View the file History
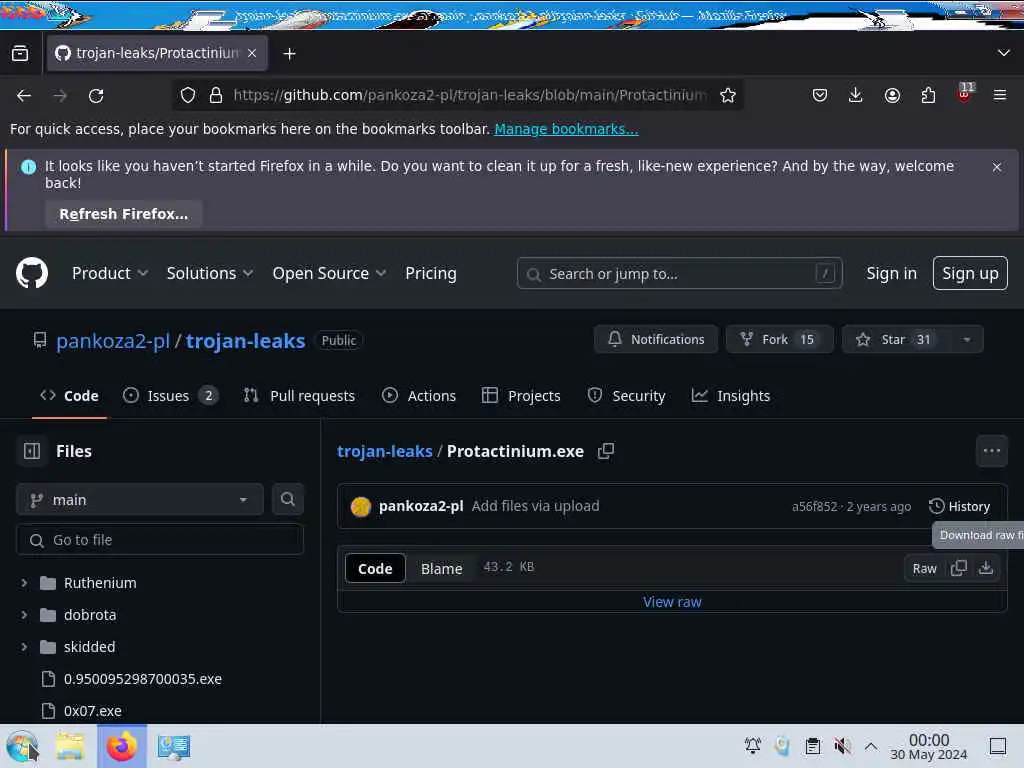The width and height of the screenshot is (1024, 768). coord(959,506)
